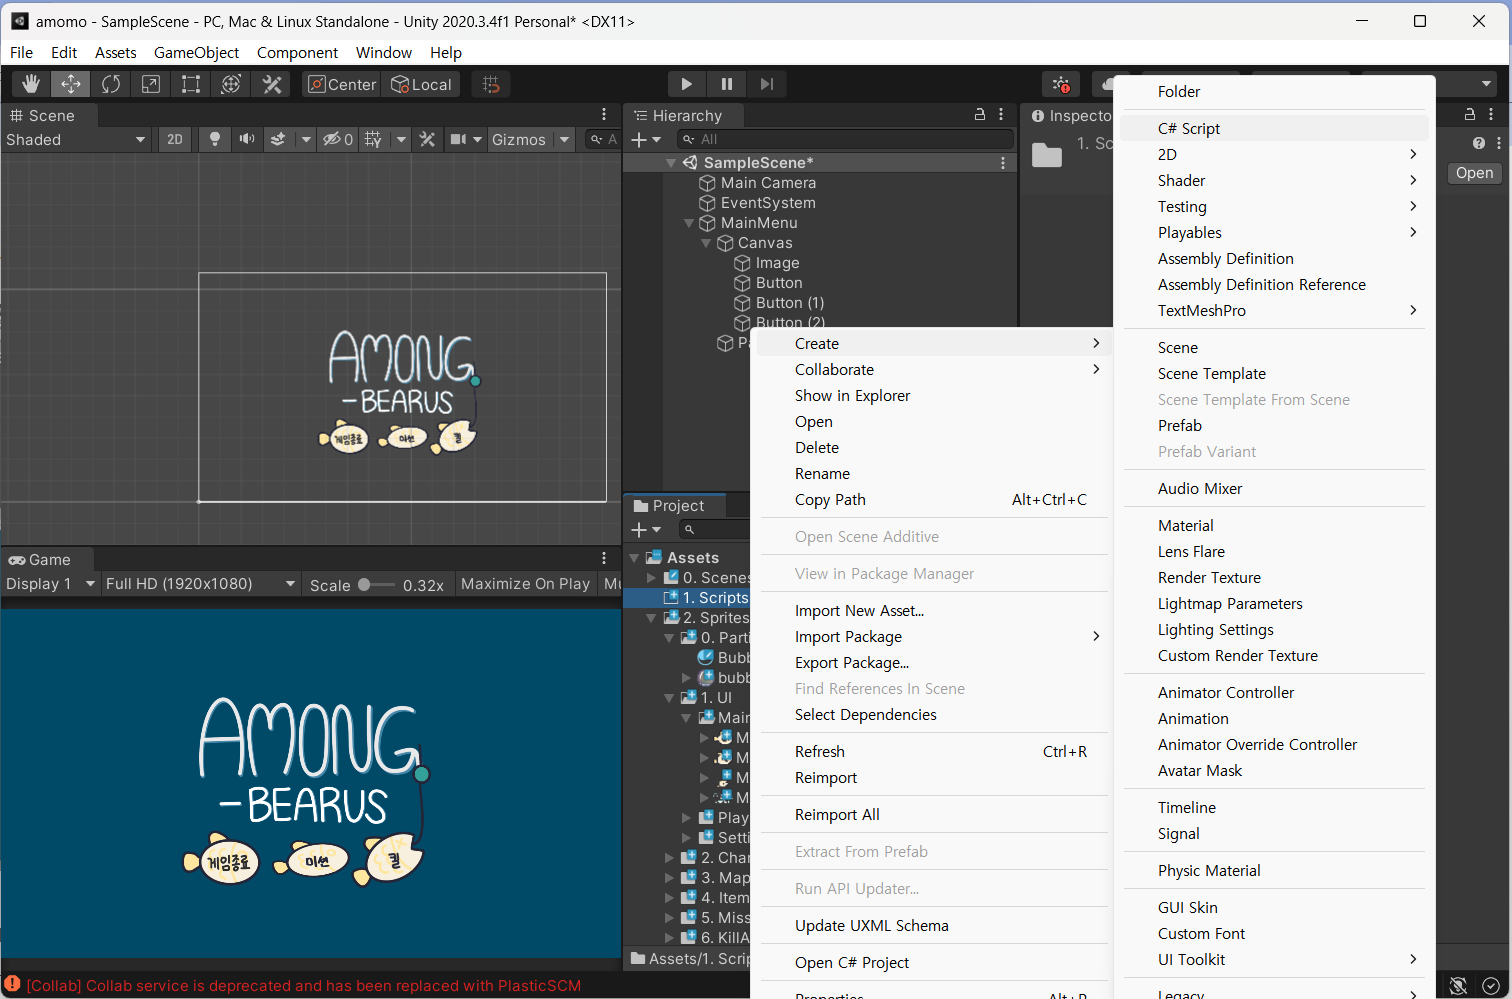The image size is (1512, 999).
Task: Select the Move tool
Action: pos(71,84)
